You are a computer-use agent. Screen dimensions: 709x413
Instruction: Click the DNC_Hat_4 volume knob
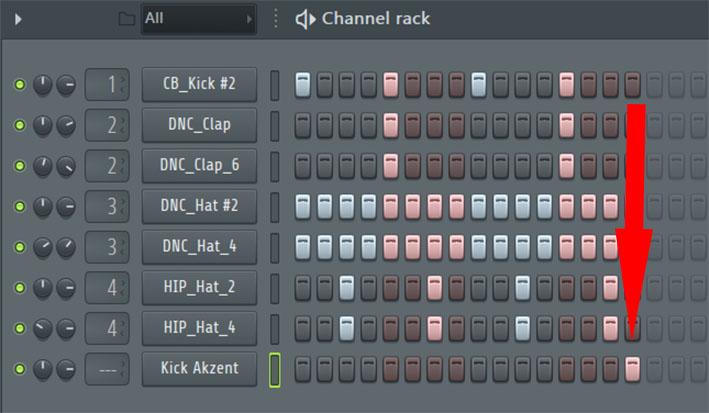[66, 247]
